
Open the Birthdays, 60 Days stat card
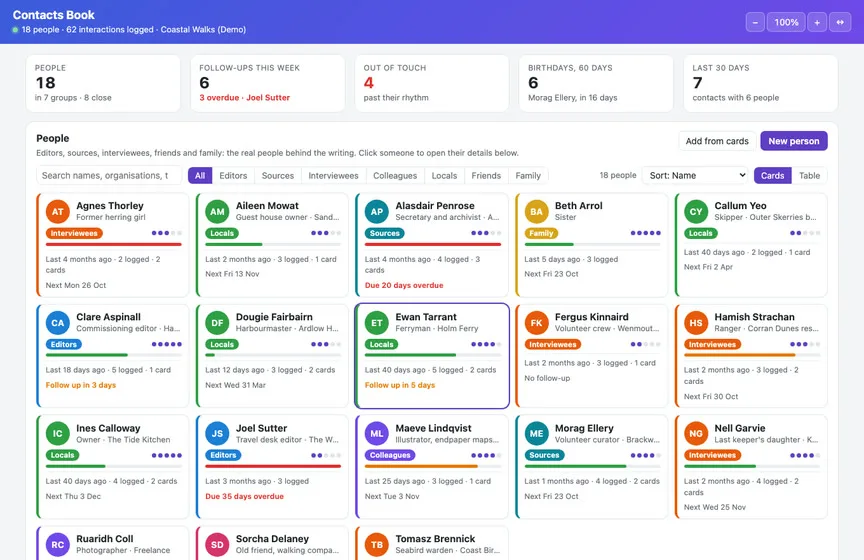point(596,83)
